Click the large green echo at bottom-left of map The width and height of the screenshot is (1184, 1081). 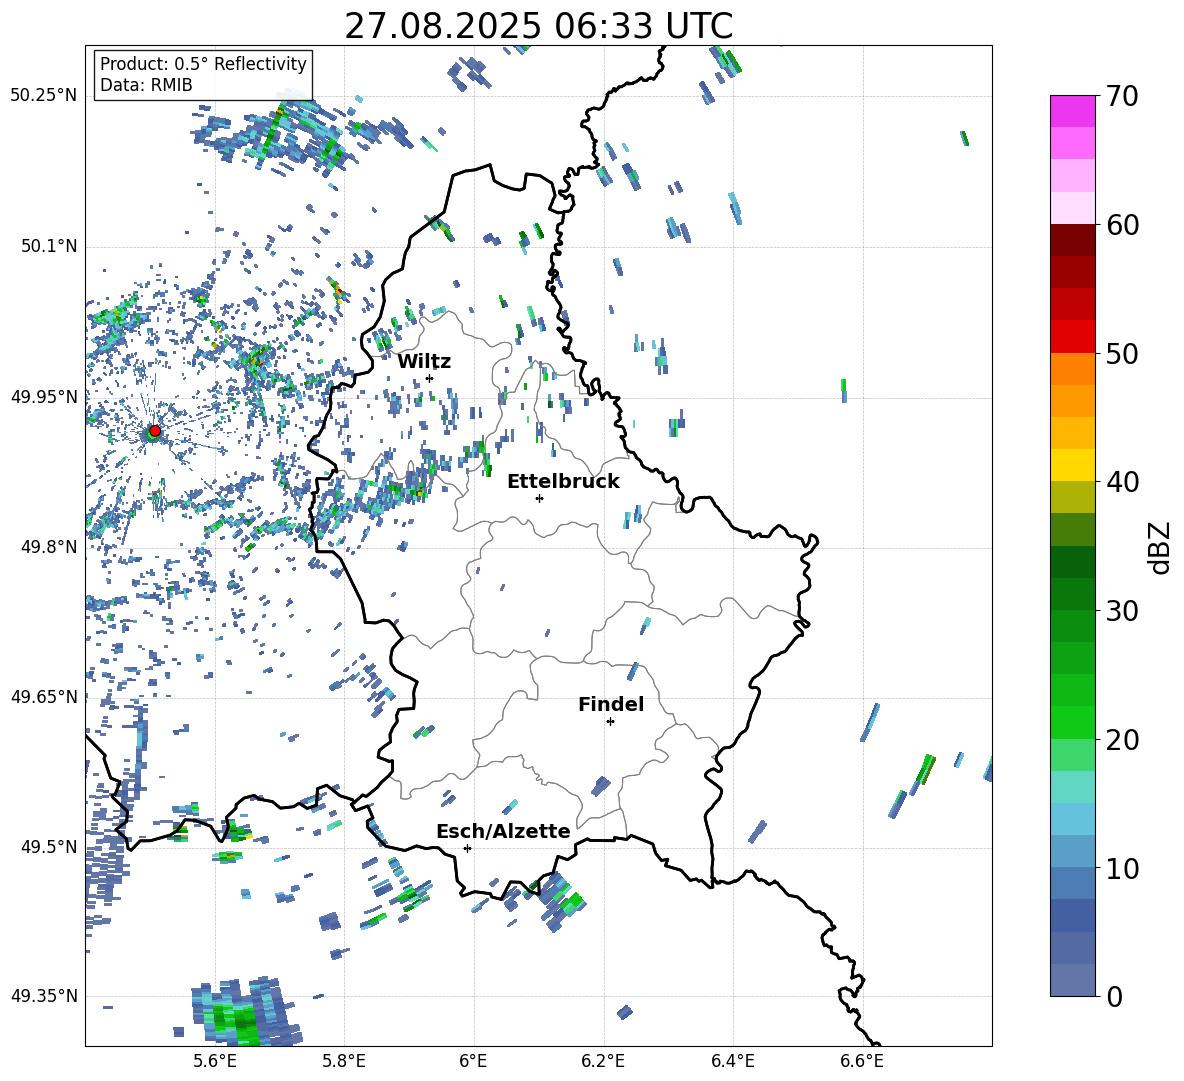[243, 1013]
